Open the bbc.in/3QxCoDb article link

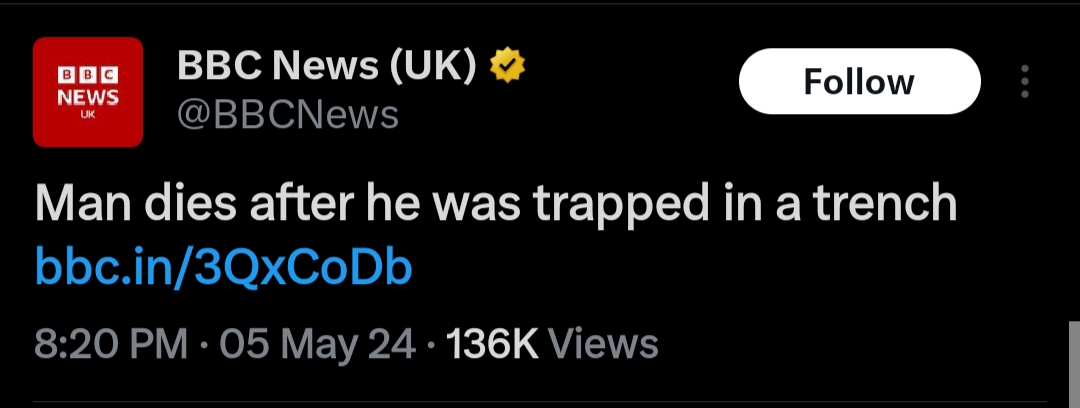pyautogui.click(x=224, y=268)
